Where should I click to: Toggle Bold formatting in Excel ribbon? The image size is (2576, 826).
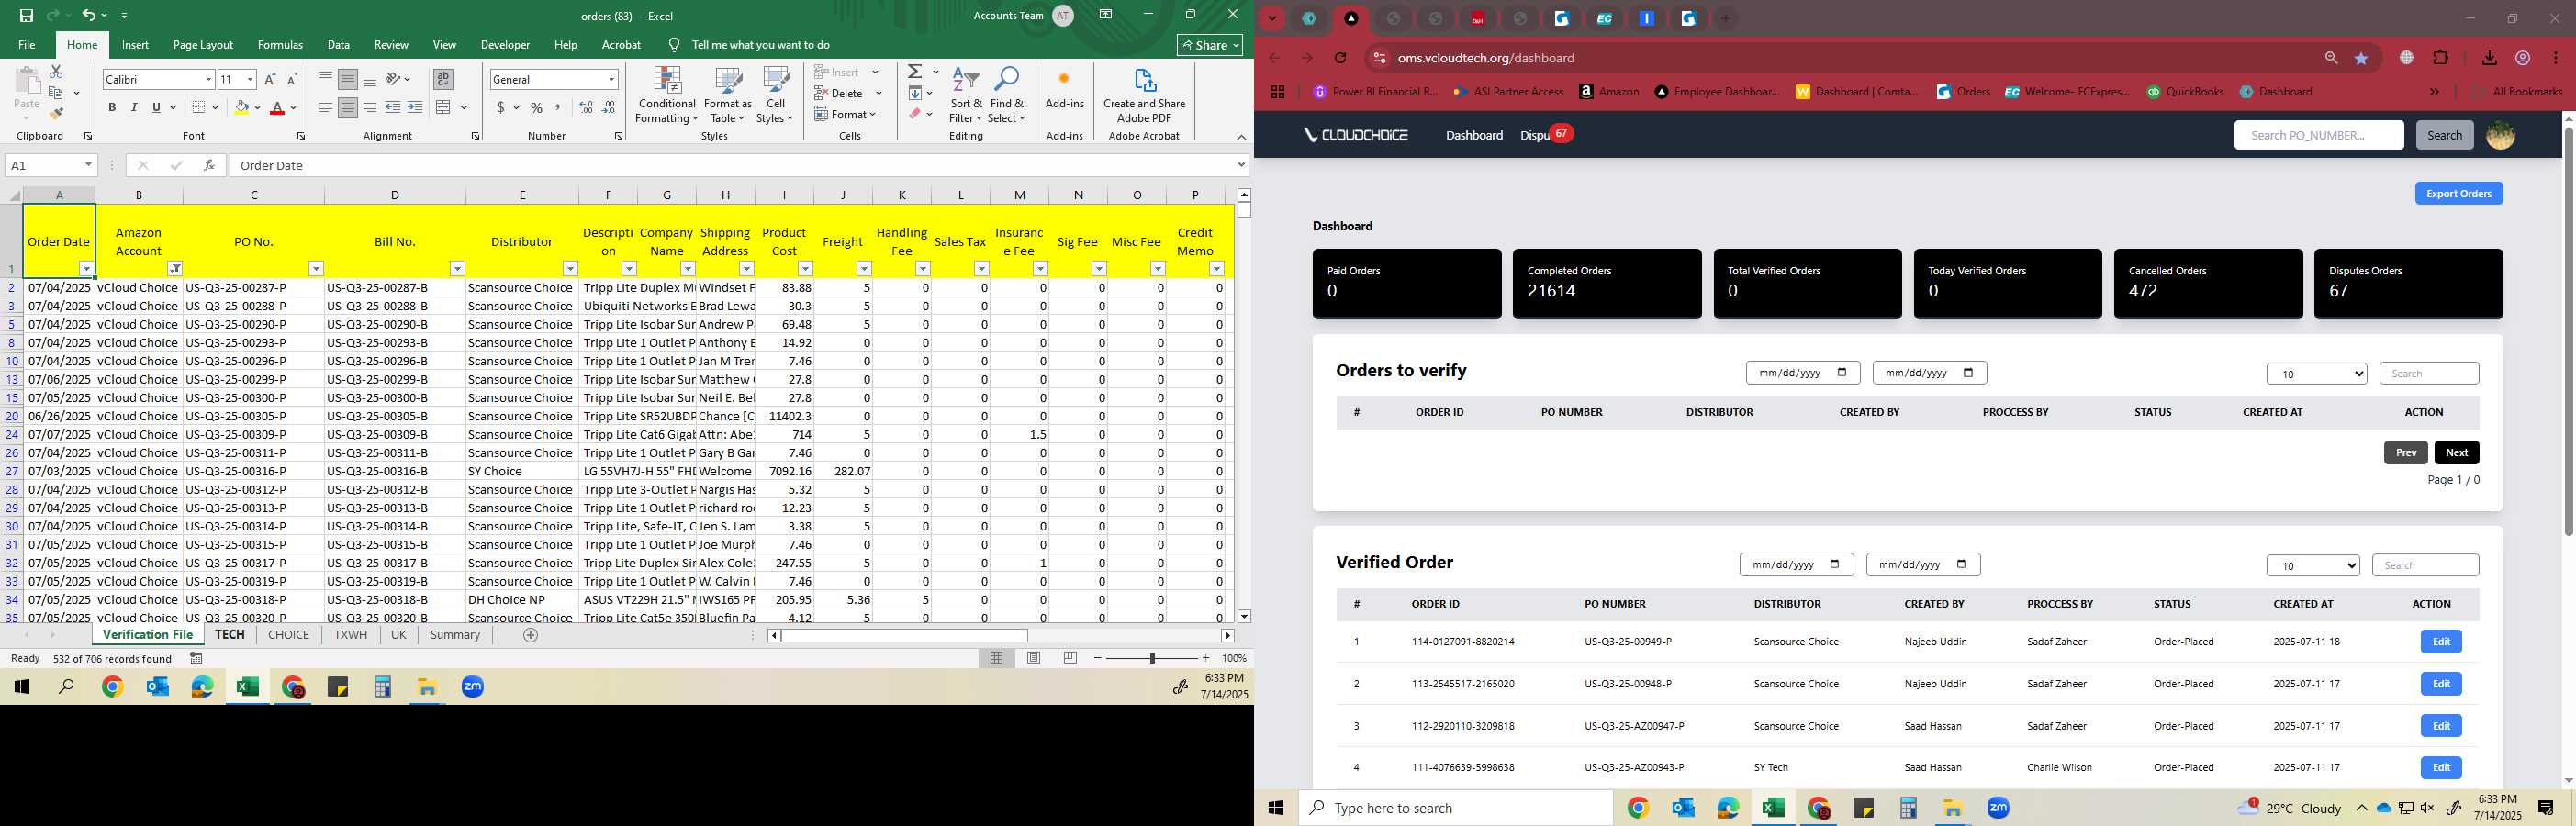tap(112, 108)
